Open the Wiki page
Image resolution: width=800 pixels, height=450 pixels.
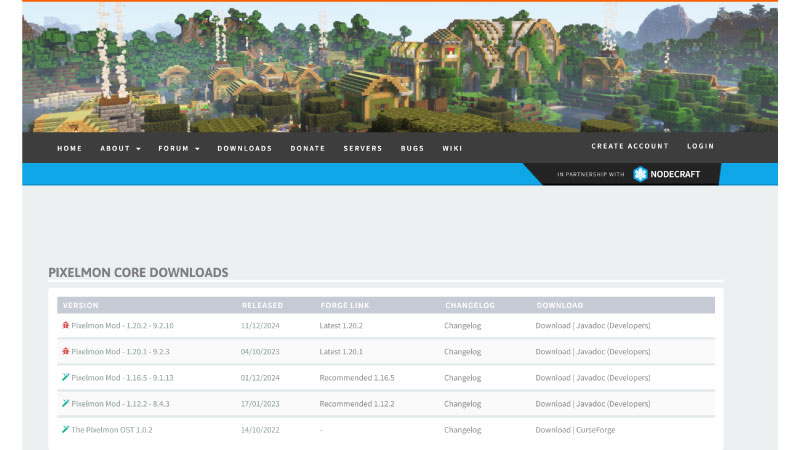tap(452, 148)
